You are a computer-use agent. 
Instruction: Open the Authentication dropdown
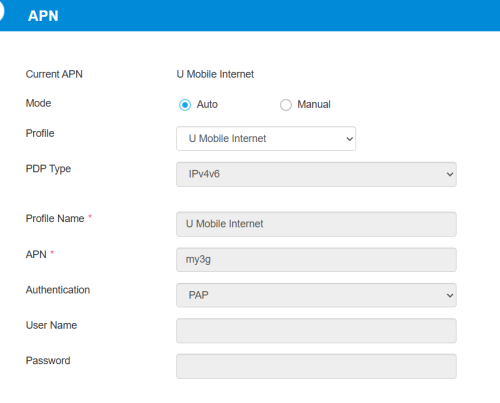pyautogui.click(x=316, y=295)
